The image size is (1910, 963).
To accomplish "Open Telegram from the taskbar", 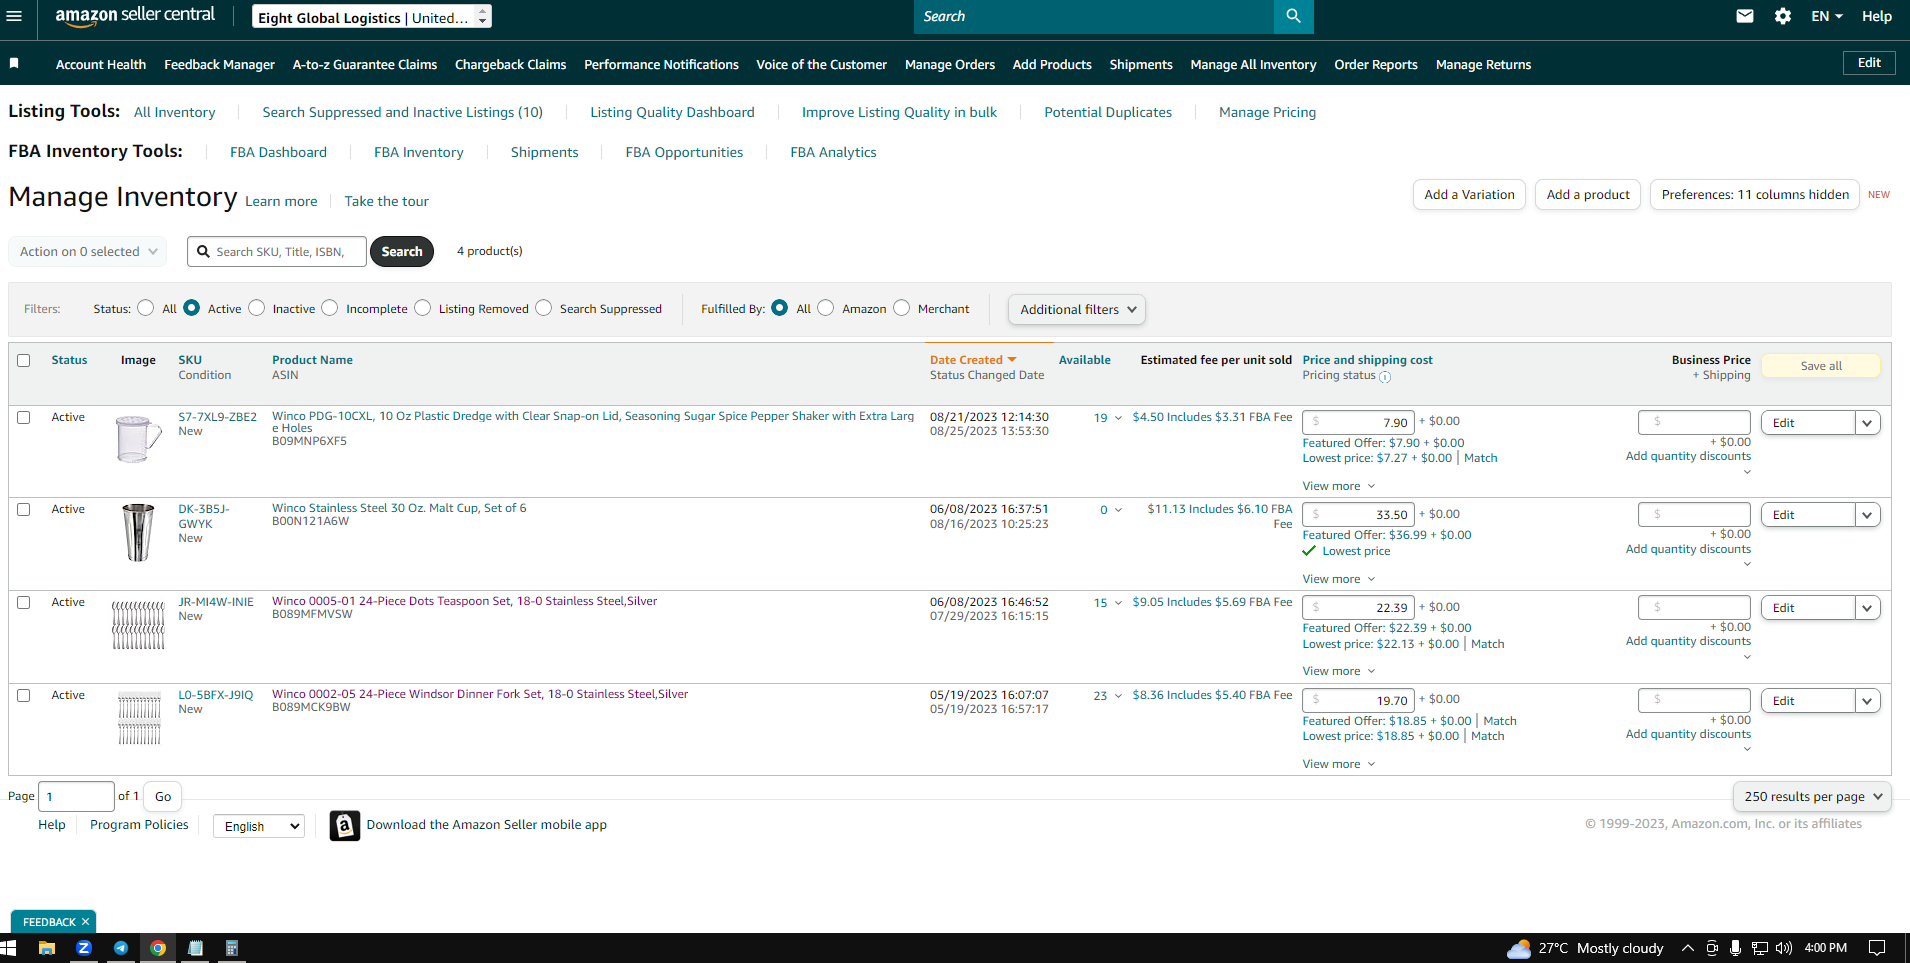I will [x=121, y=948].
